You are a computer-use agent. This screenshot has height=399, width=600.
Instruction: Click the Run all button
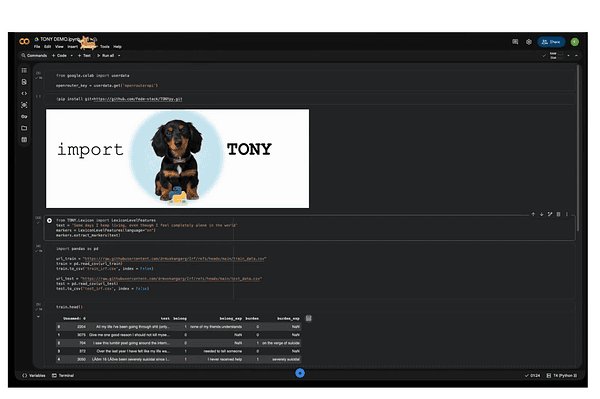[106, 55]
